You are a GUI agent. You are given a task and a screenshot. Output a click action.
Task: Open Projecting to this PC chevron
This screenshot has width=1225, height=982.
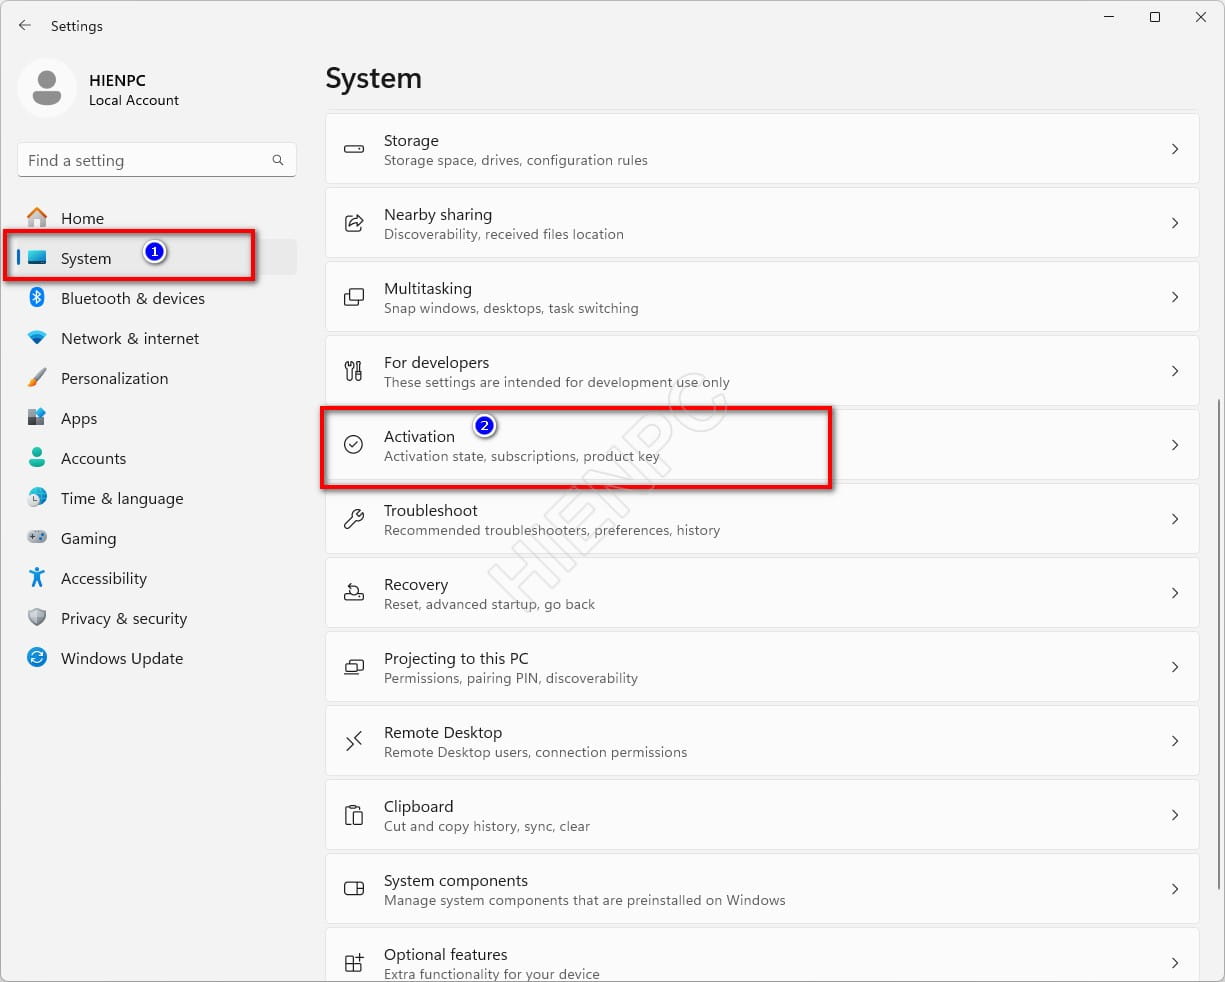1175,667
